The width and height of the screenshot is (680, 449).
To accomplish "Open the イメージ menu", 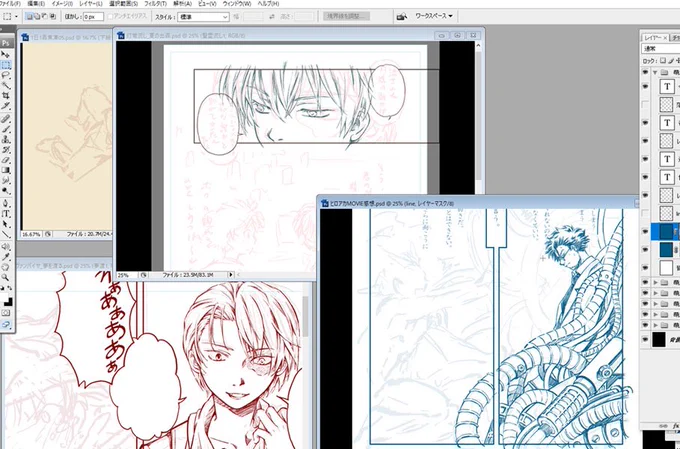I will coord(62,3).
